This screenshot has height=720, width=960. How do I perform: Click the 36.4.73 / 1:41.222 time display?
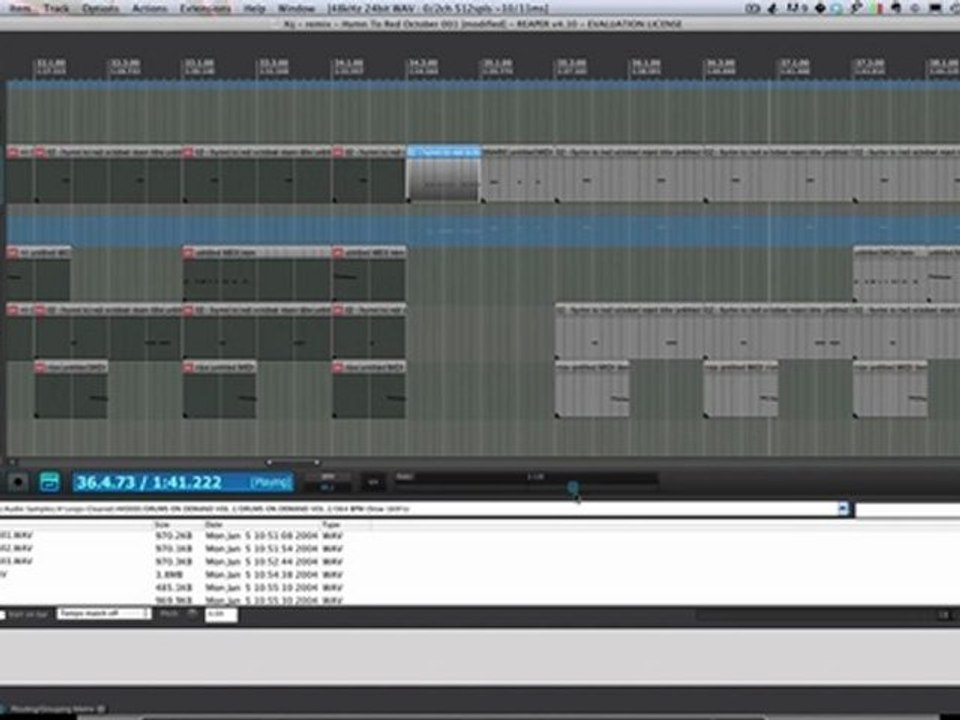coord(182,482)
